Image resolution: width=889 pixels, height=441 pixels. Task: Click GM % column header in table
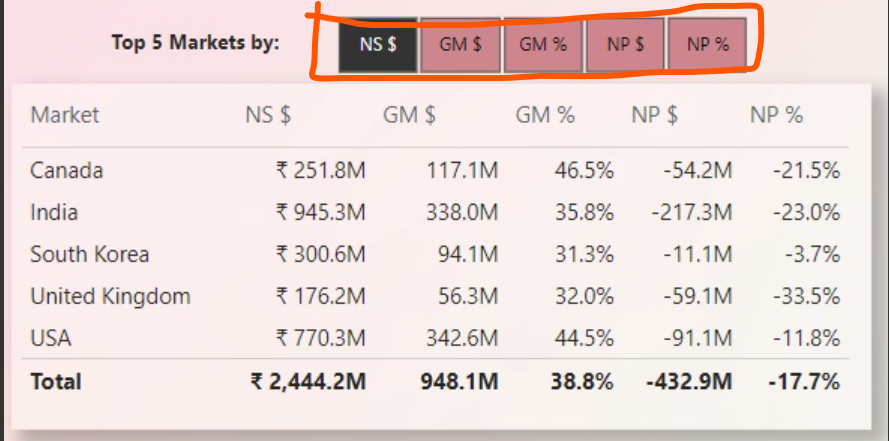tap(545, 115)
